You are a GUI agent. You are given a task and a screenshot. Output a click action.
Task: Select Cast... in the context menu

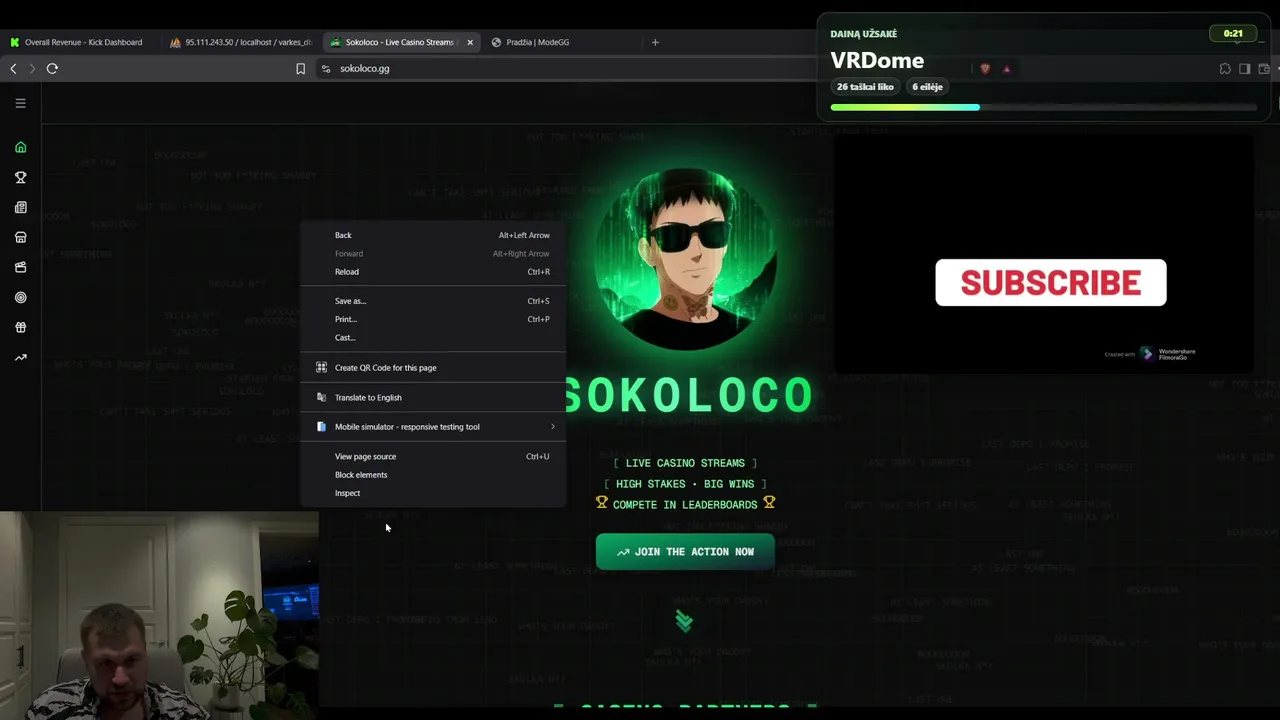tap(433, 337)
